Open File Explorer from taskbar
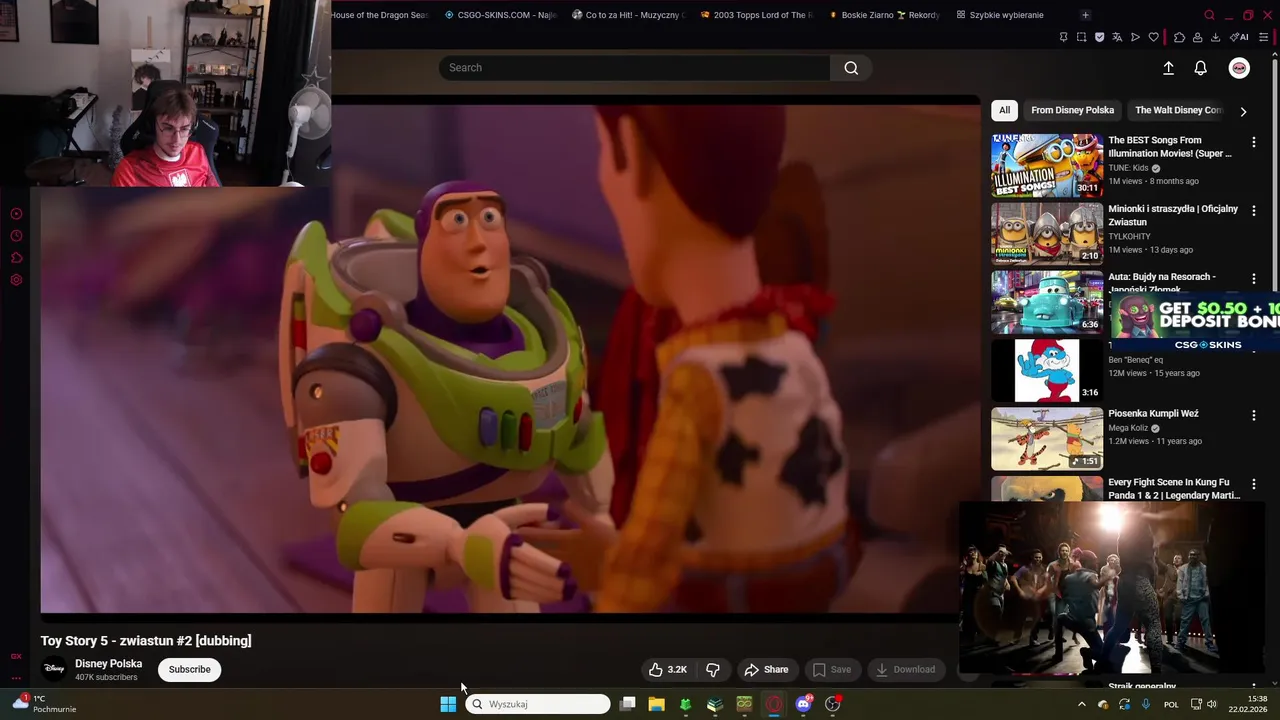 (656, 704)
